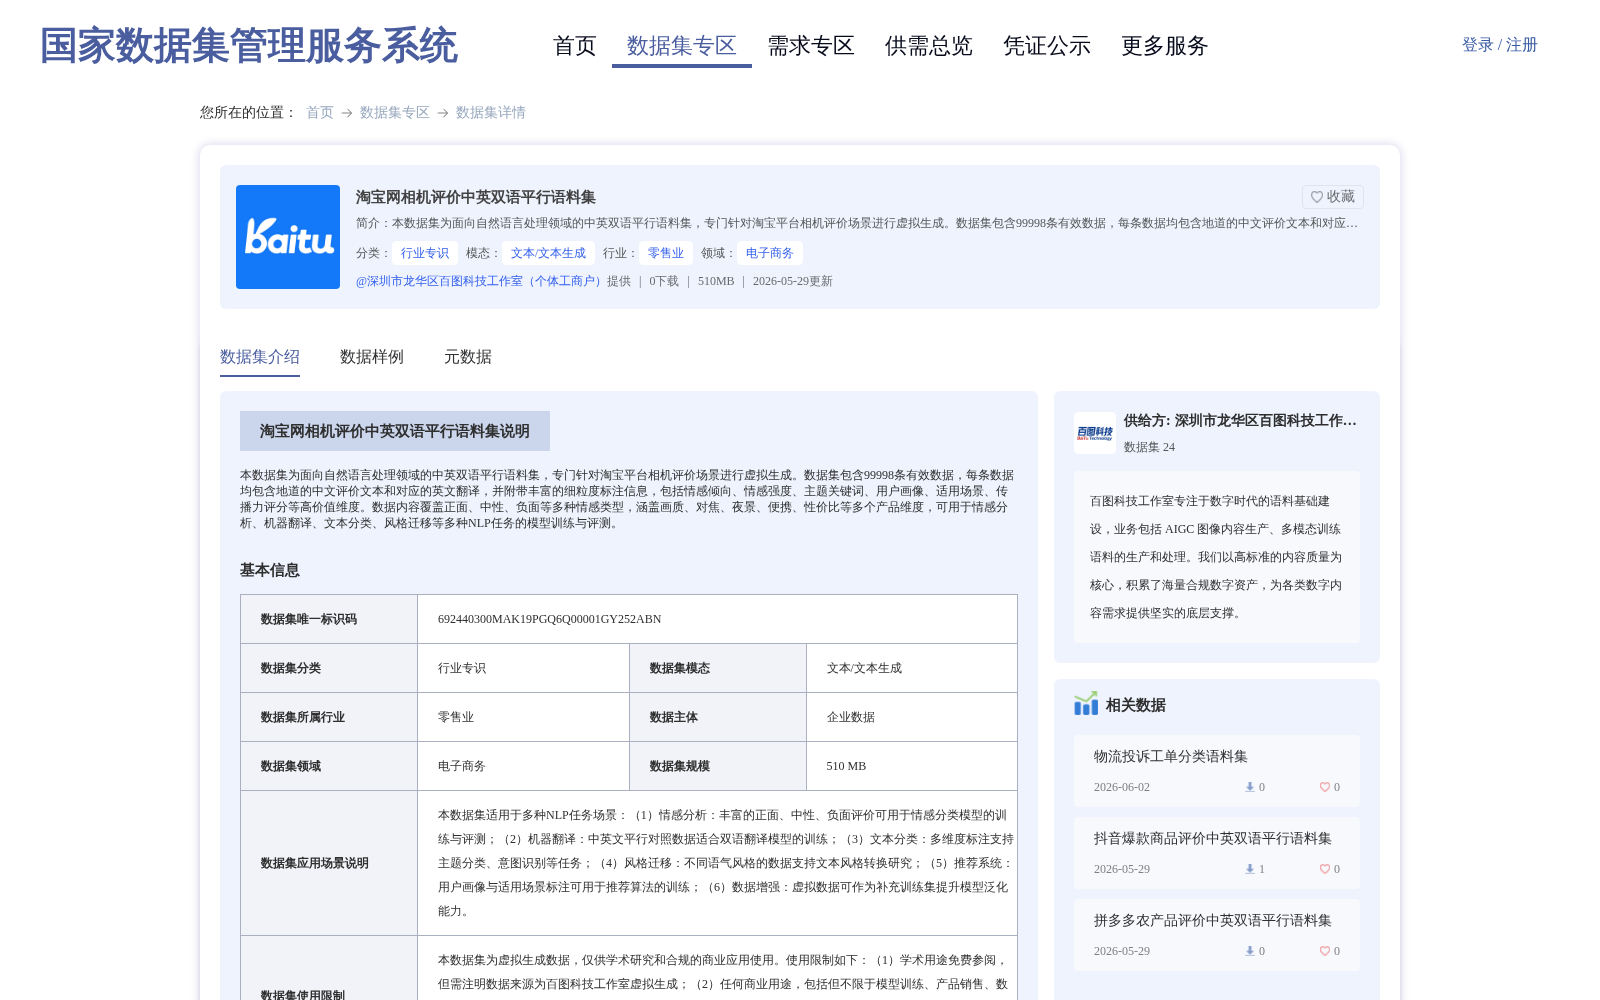Open 供需总览 in the top navigation

(929, 46)
